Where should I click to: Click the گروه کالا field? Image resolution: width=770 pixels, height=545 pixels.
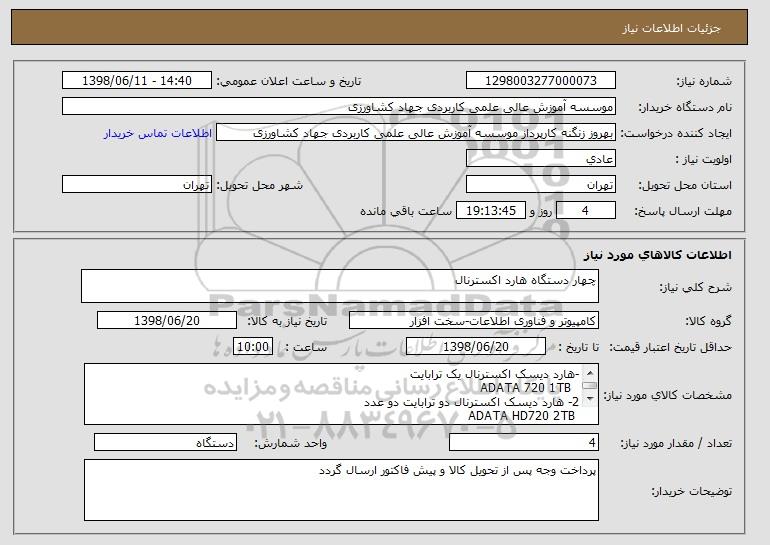[x=474, y=321]
